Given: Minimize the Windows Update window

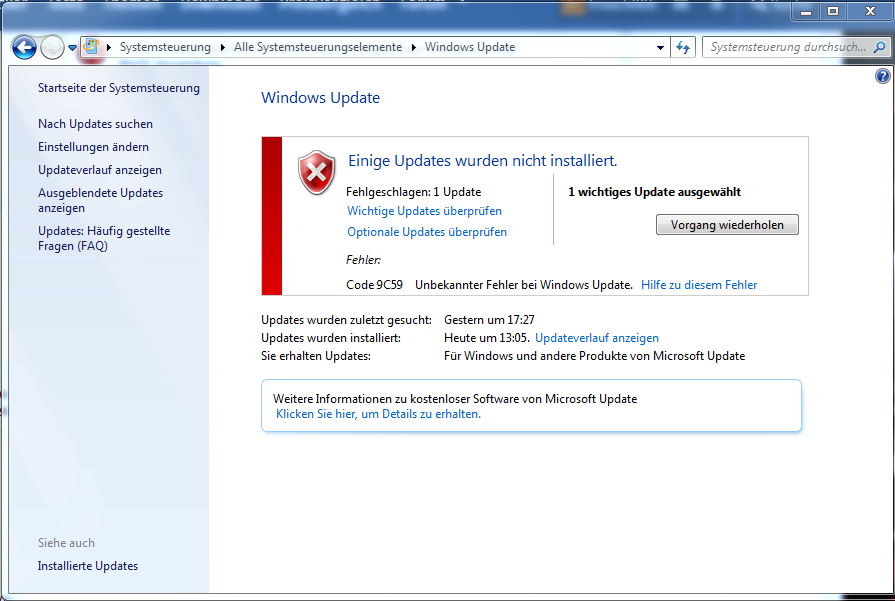Looking at the screenshot, I should pos(806,11).
